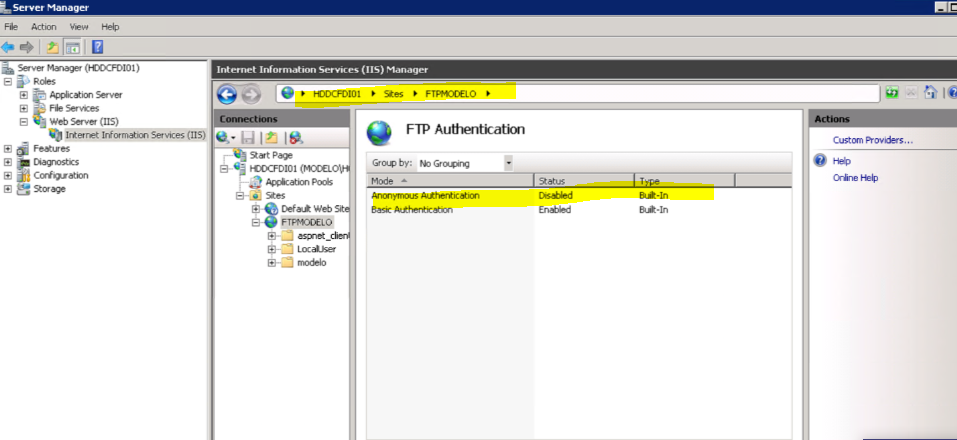The image size is (957, 440).
Task: Select the aspnet_client folder
Action: click(323, 236)
